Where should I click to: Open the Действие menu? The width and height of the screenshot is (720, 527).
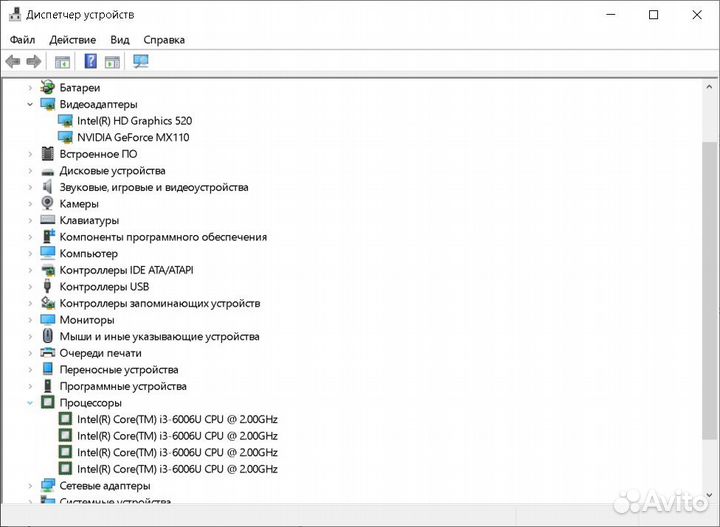click(72, 40)
